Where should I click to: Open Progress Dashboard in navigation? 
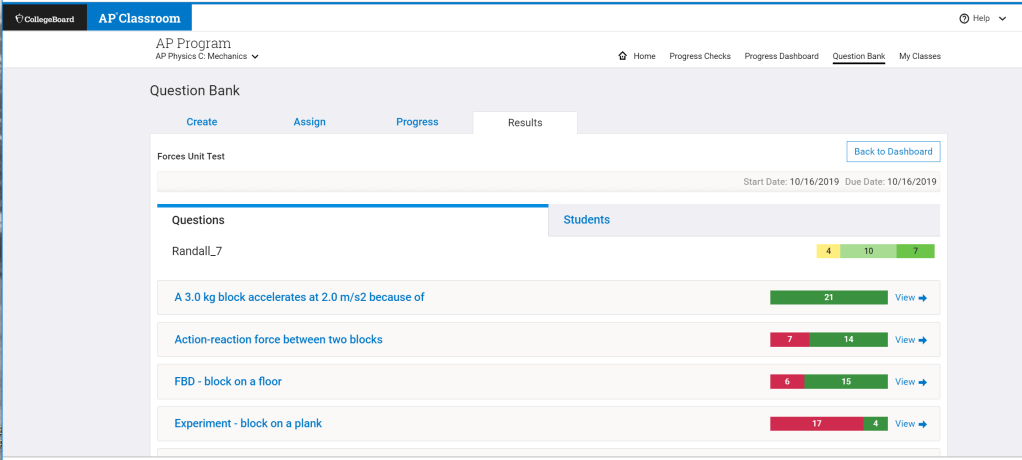click(781, 56)
